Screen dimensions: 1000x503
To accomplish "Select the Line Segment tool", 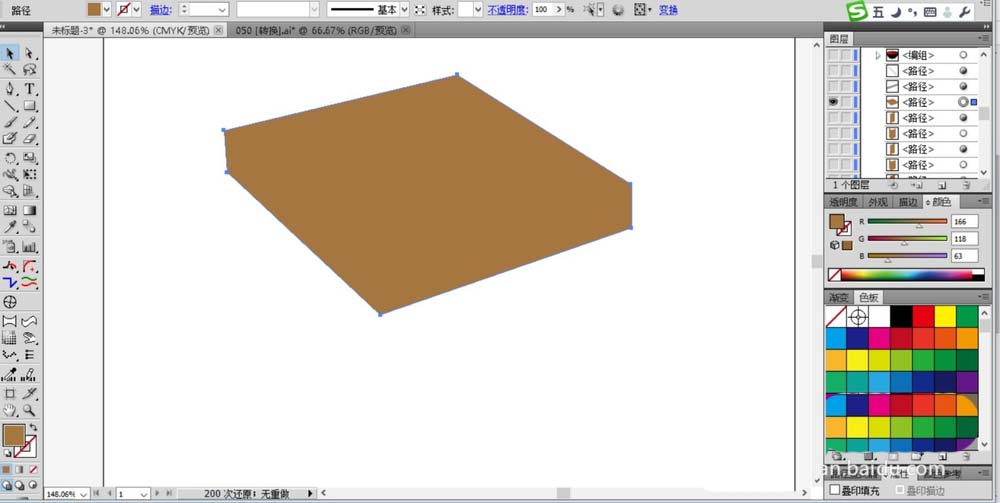I will coord(10,106).
